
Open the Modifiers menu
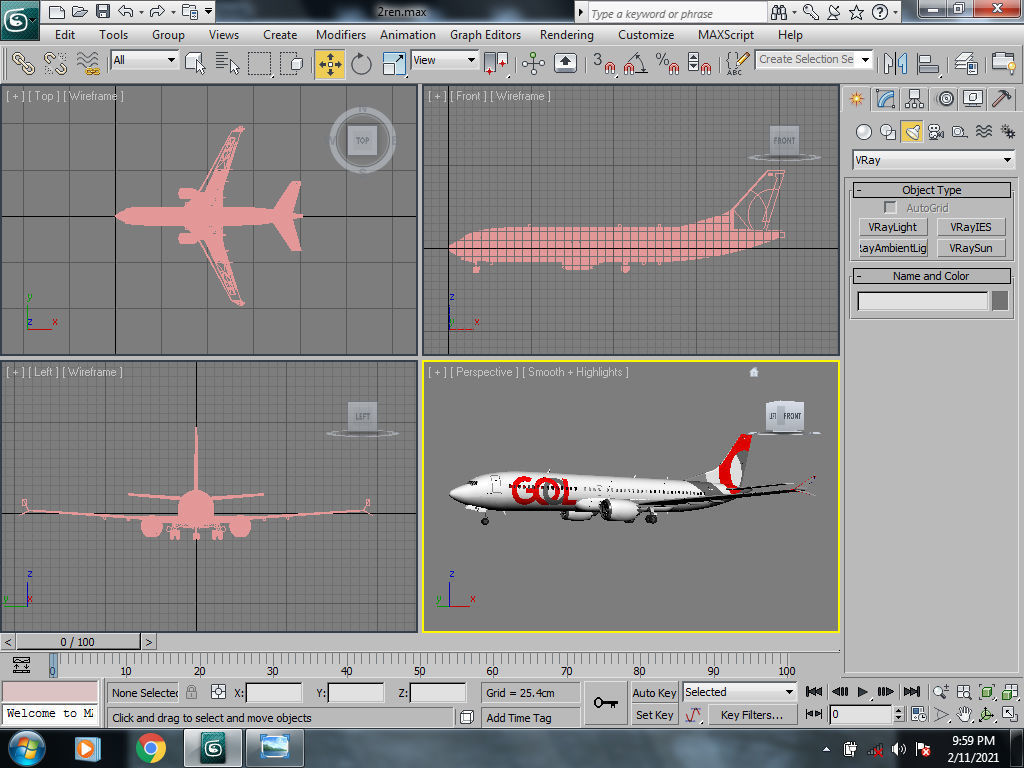pyautogui.click(x=340, y=35)
